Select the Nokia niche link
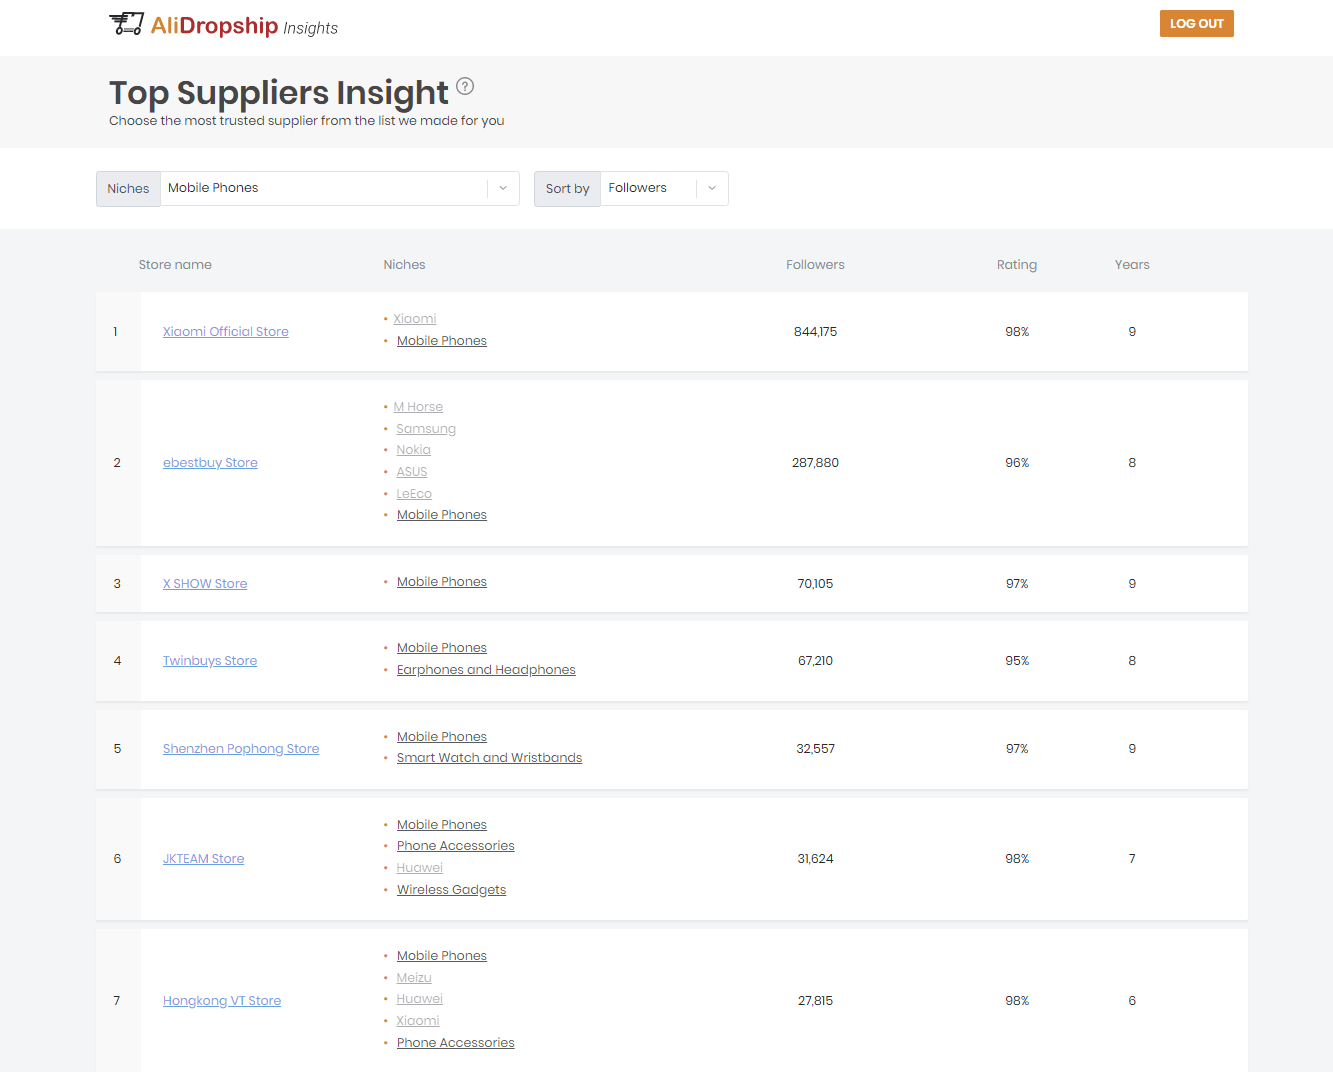This screenshot has height=1072, width=1333. point(413,450)
